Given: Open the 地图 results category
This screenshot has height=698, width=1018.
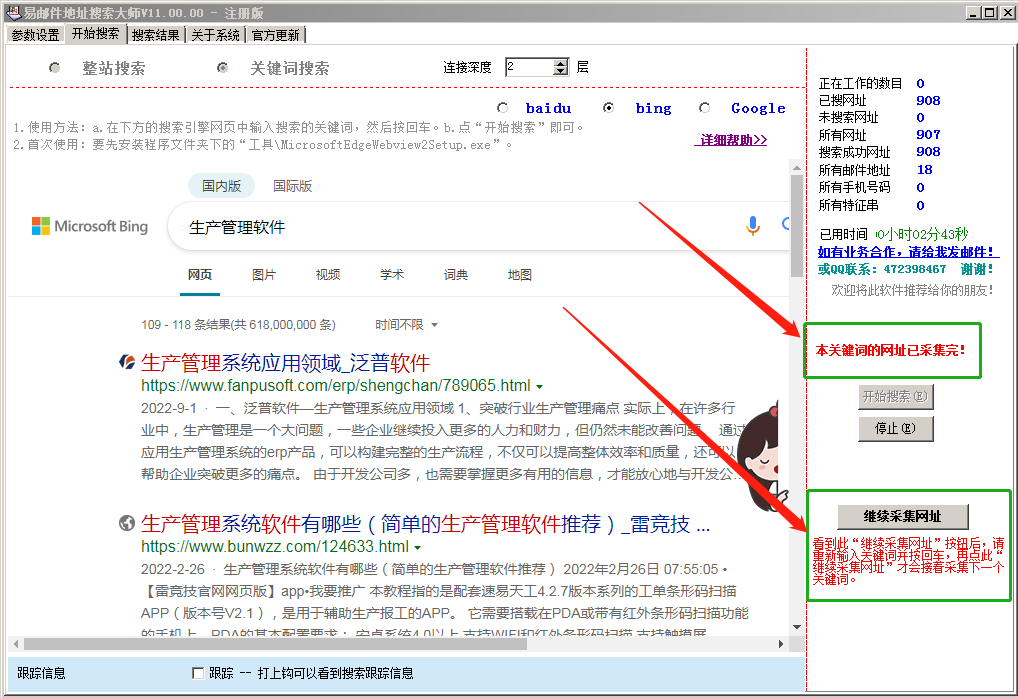Looking at the screenshot, I should (519, 275).
